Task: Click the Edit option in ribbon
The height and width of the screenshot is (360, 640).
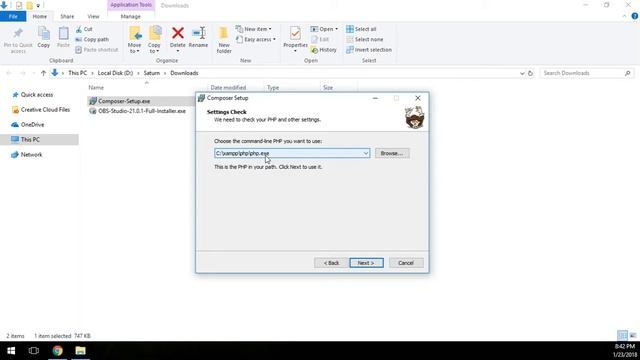Action: tap(320, 39)
